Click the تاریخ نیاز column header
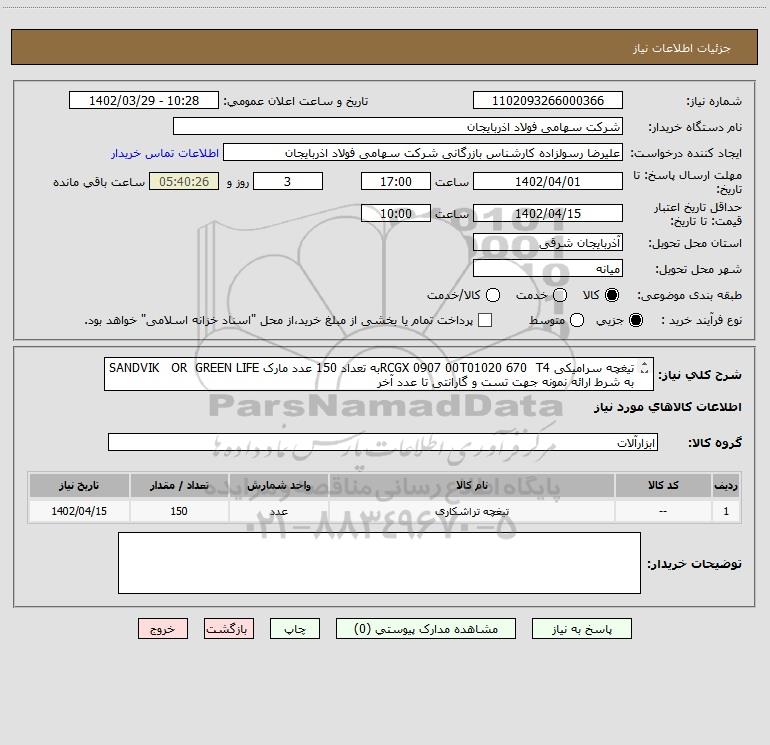The width and height of the screenshot is (770, 745). point(79,485)
